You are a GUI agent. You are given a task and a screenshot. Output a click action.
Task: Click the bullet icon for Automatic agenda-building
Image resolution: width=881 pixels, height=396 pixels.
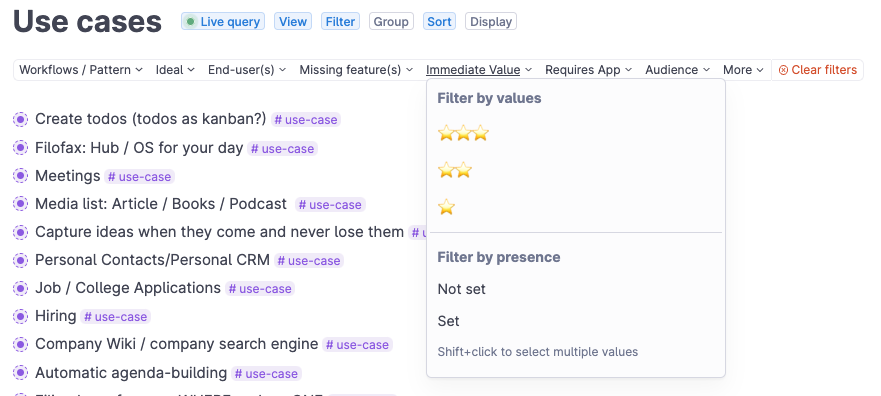(x=20, y=373)
